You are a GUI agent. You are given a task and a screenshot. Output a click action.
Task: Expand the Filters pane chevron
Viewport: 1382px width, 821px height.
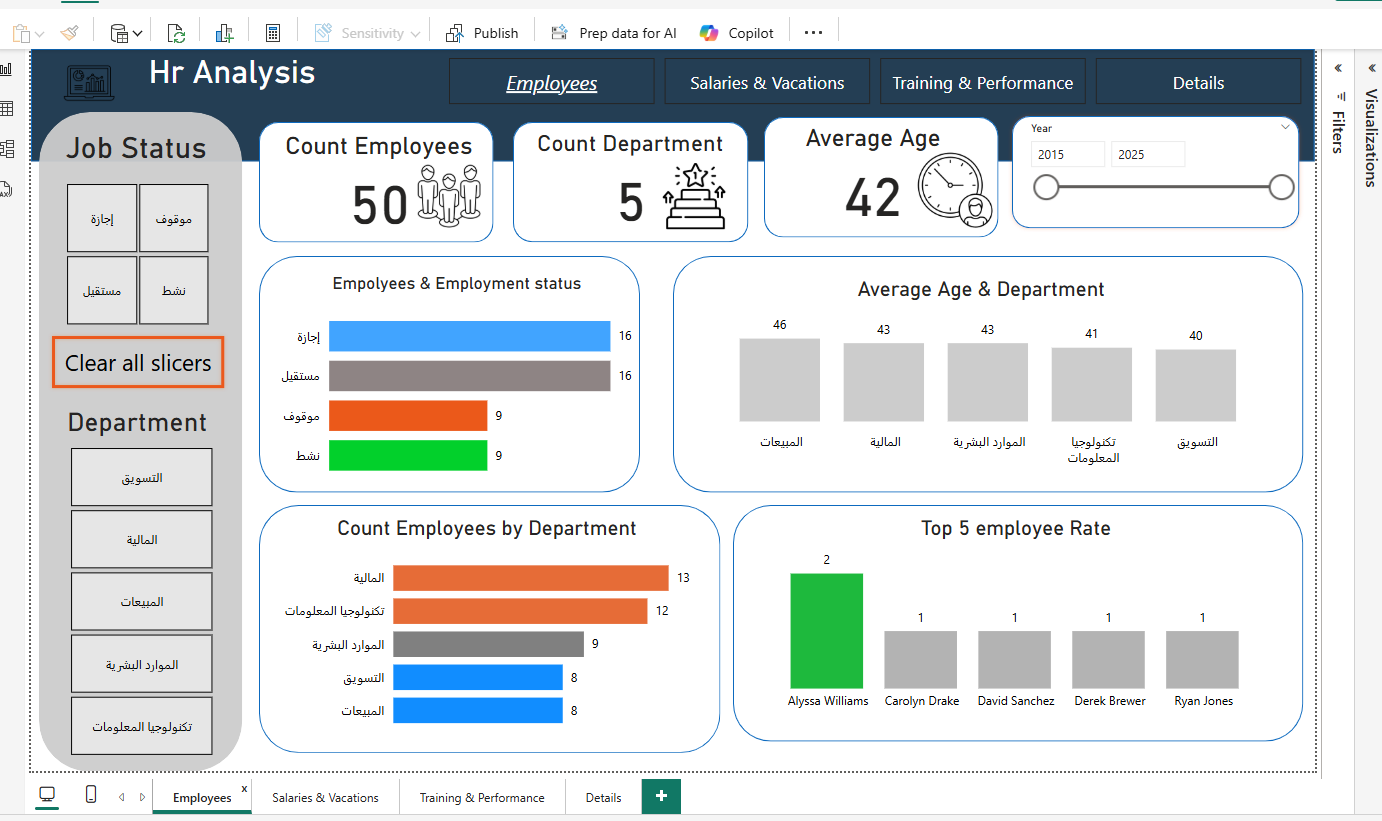coord(1337,68)
